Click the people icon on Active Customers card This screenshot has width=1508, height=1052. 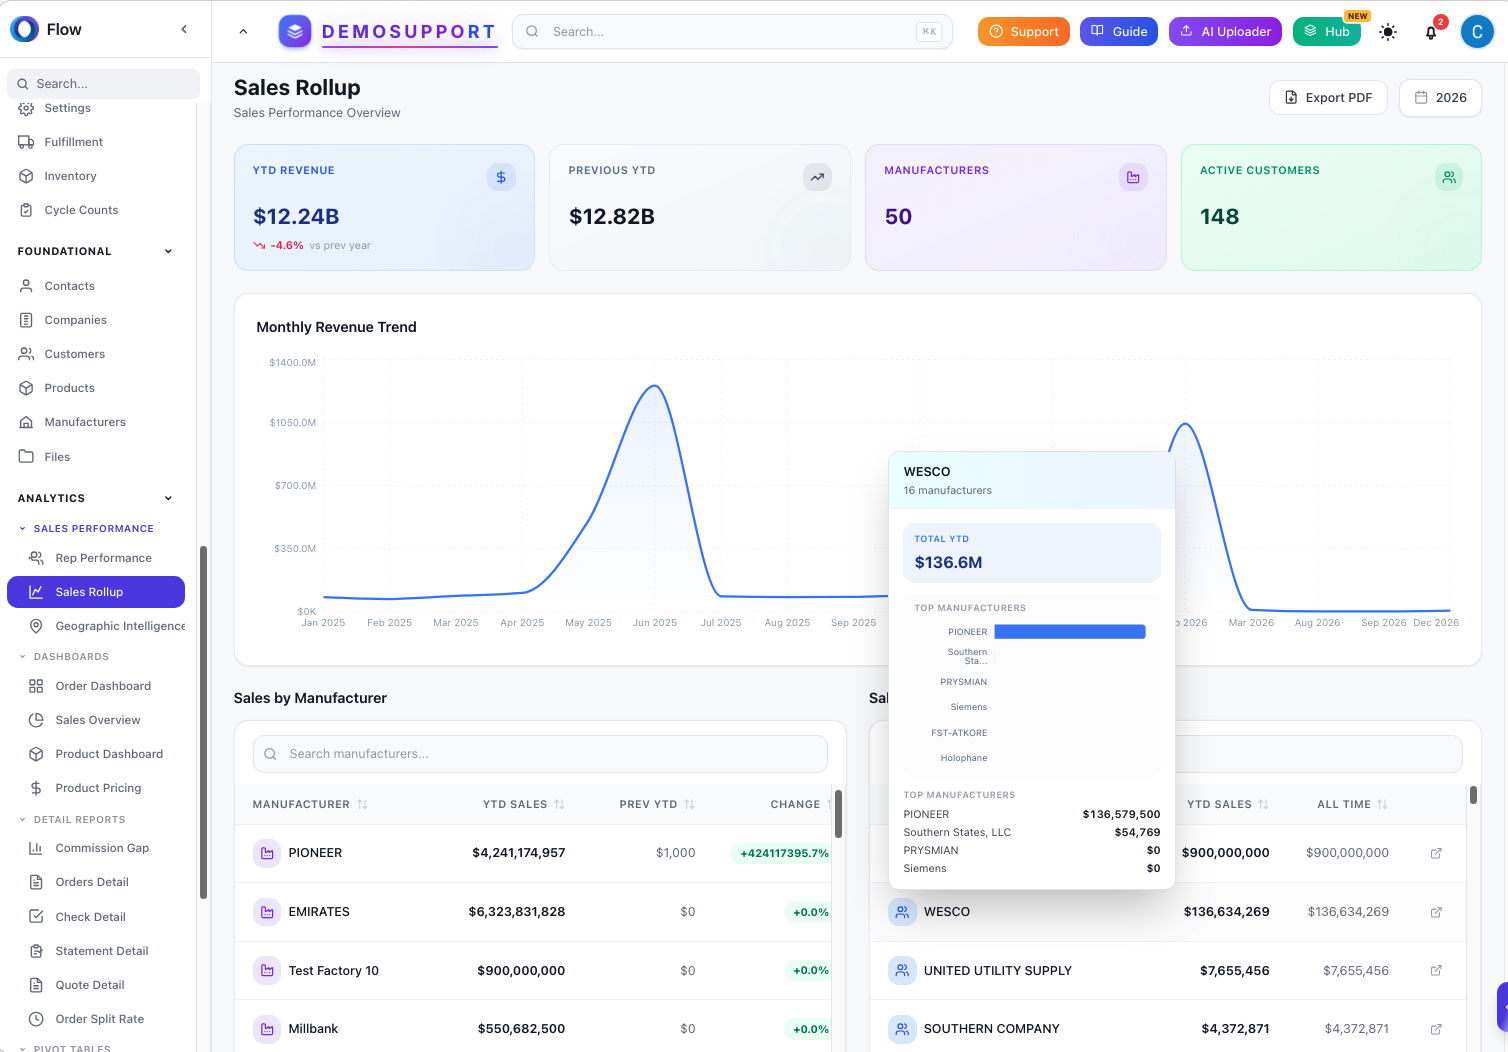pyautogui.click(x=1449, y=176)
